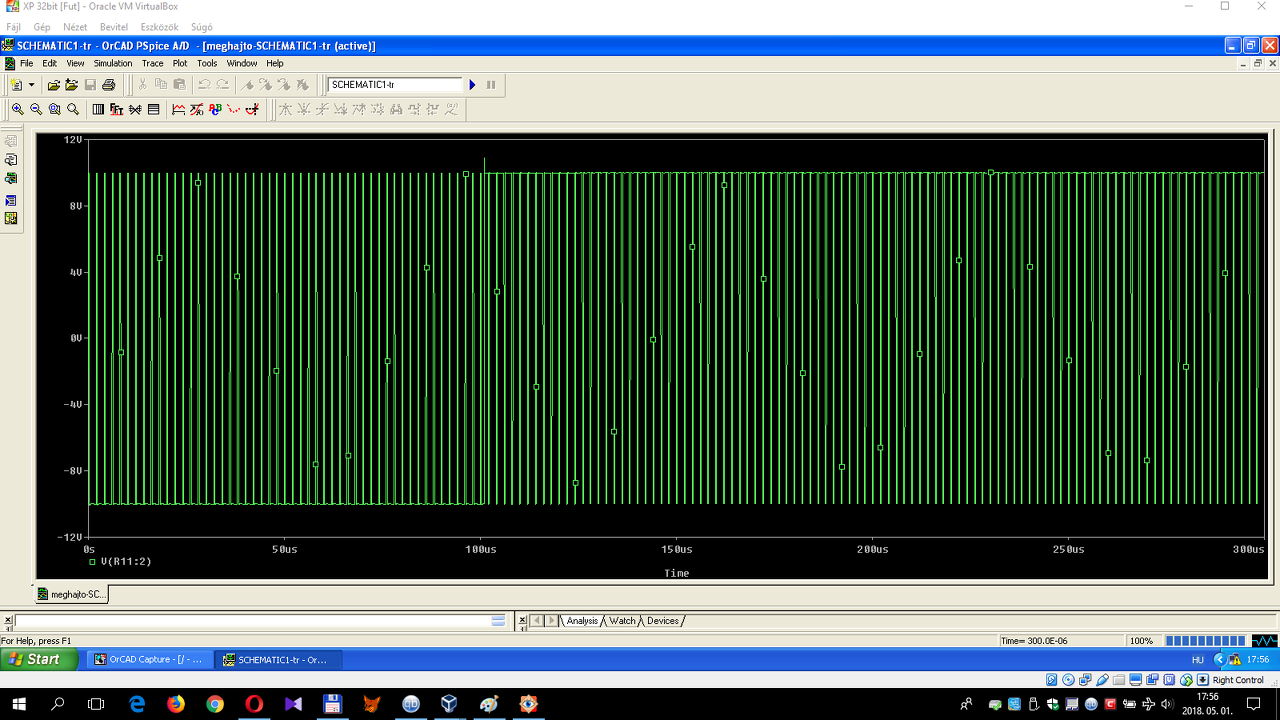Click the Evaluate Measurement icon
Screen dimensions: 1280x720
(197, 109)
